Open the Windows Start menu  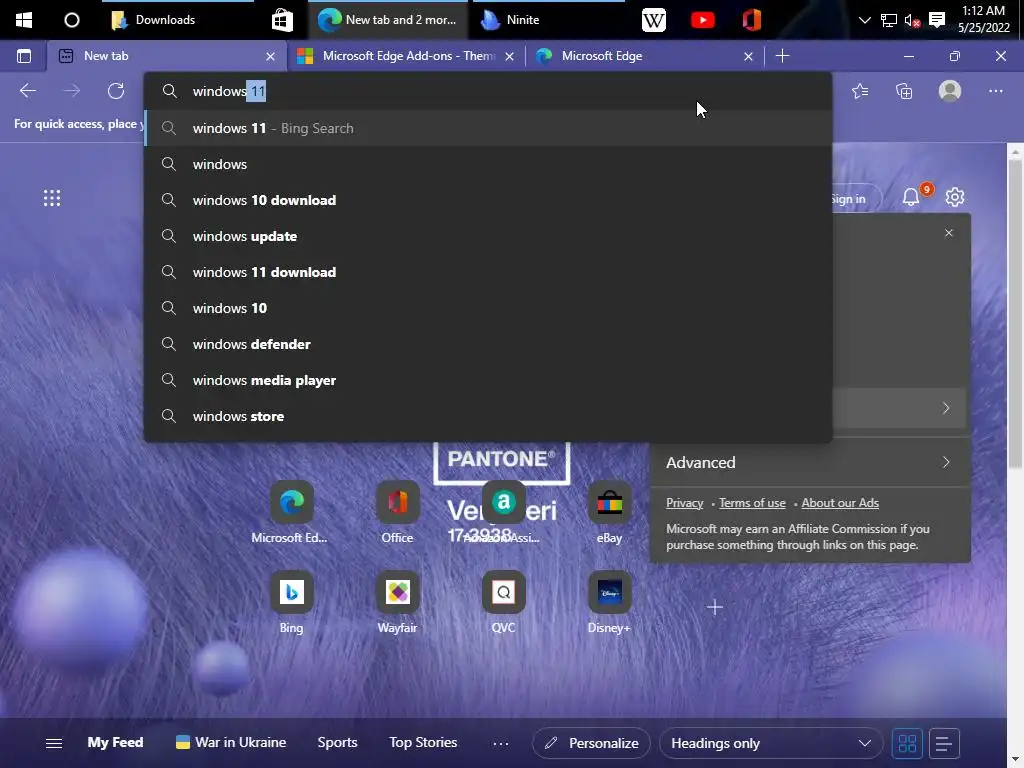pyautogui.click(x=24, y=20)
